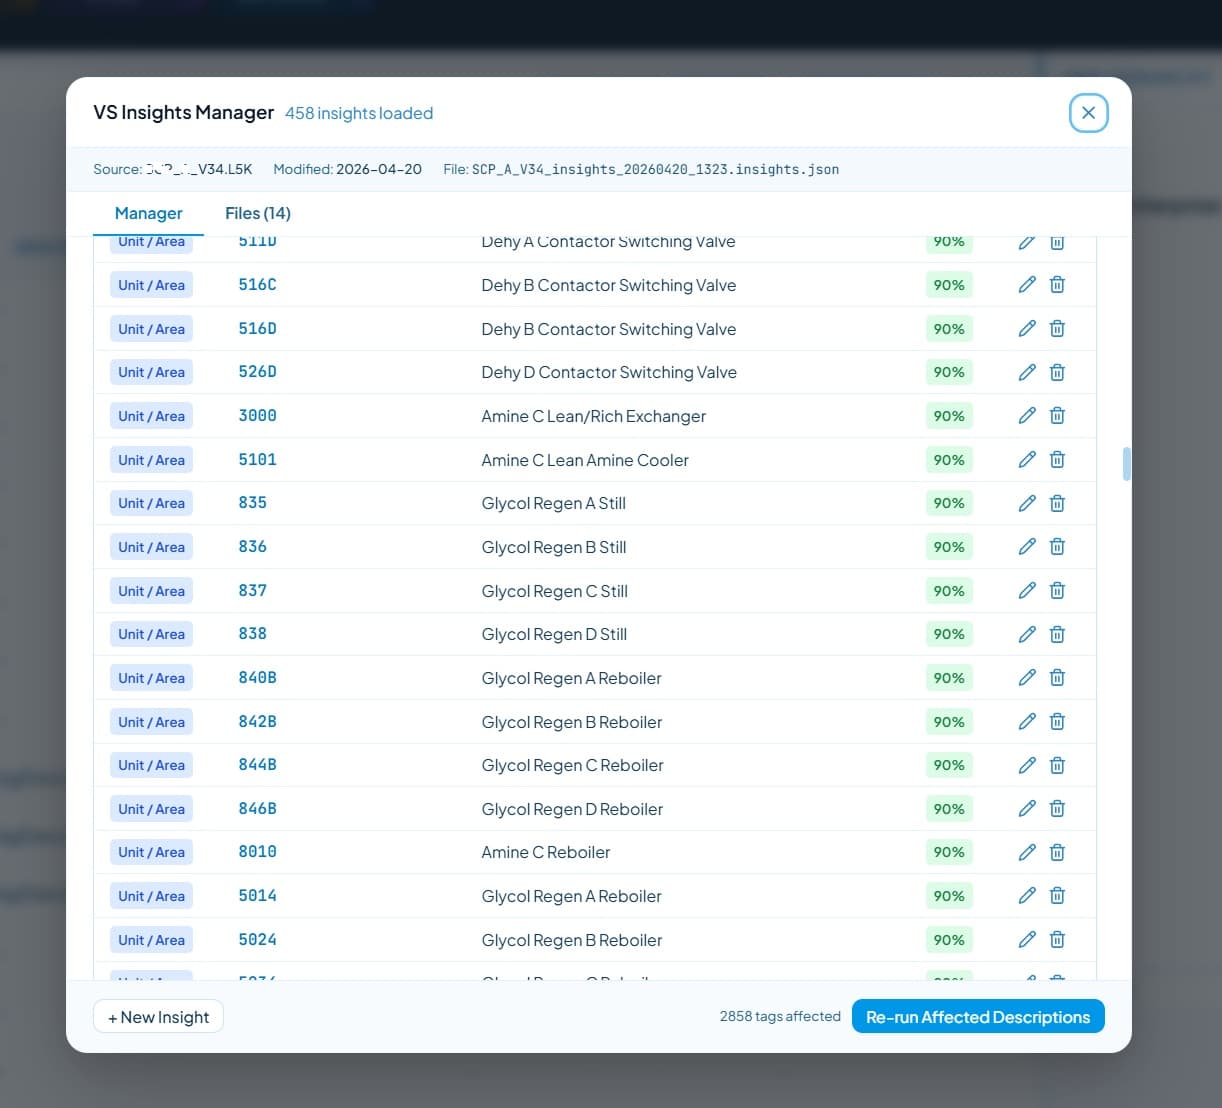Image resolution: width=1222 pixels, height=1108 pixels.
Task: Select tag code 5101
Action: point(257,460)
